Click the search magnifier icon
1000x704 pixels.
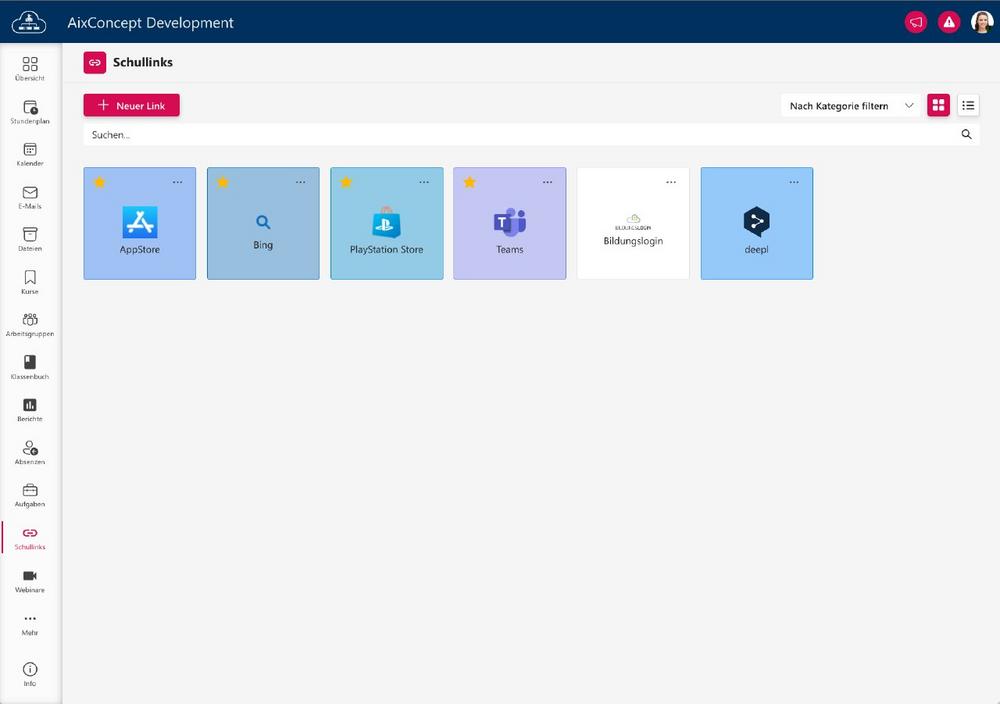click(x=966, y=134)
